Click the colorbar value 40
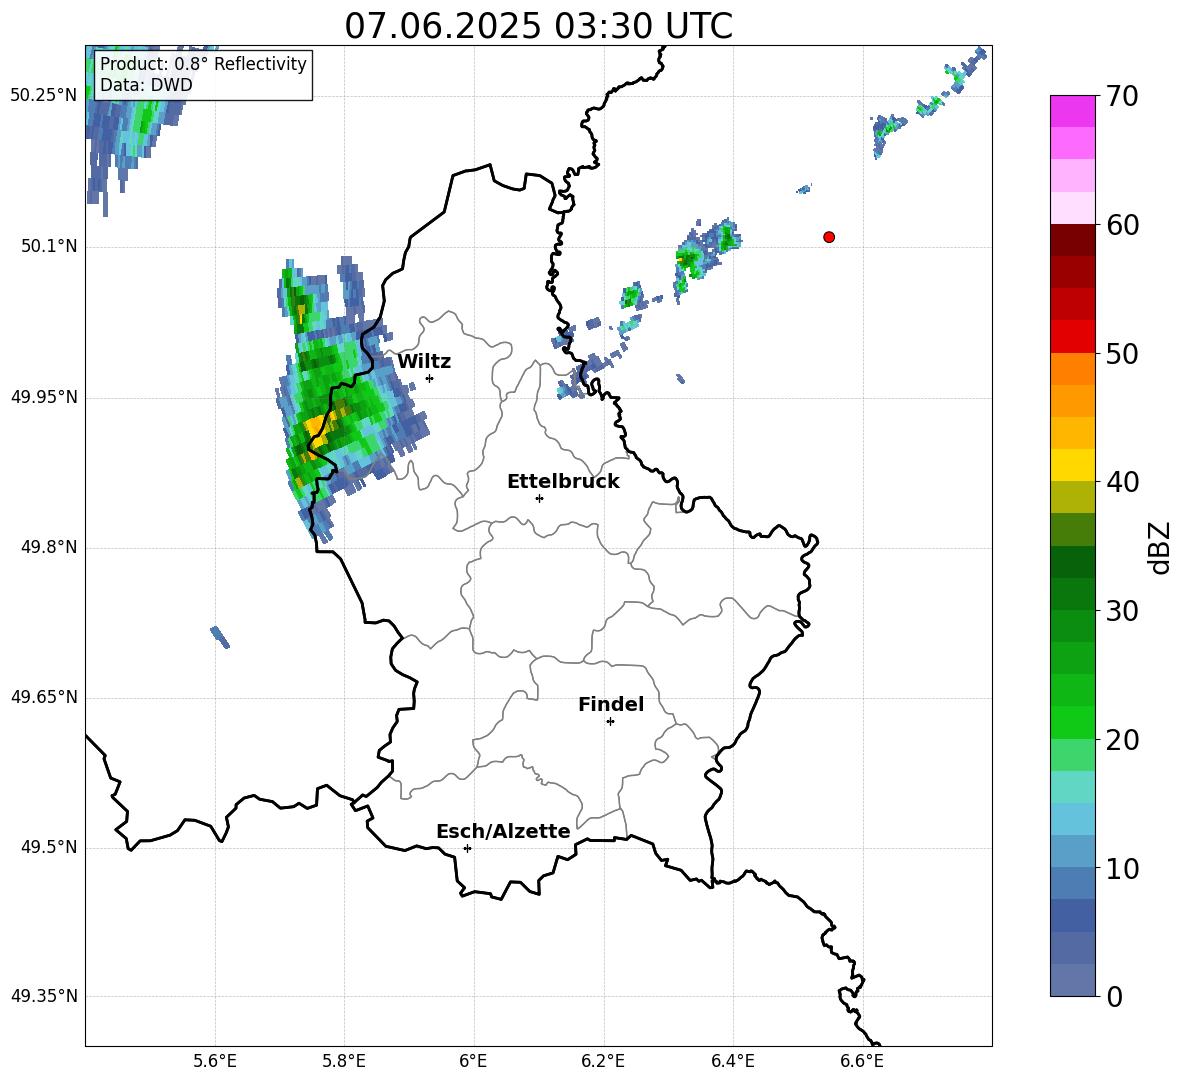 (x=1122, y=482)
